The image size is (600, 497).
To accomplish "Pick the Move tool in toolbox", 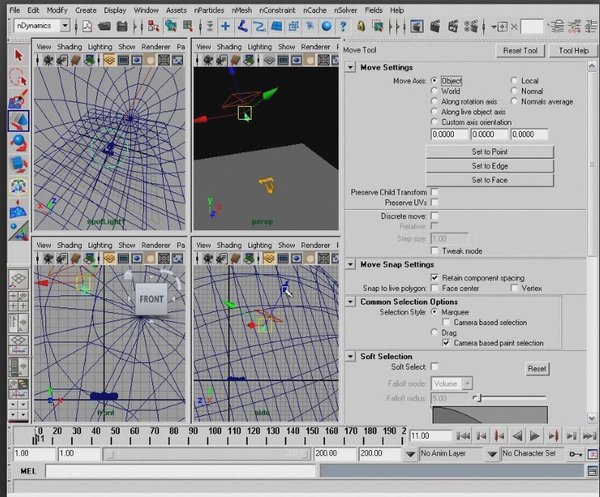I will pyautogui.click(x=18, y=121).
